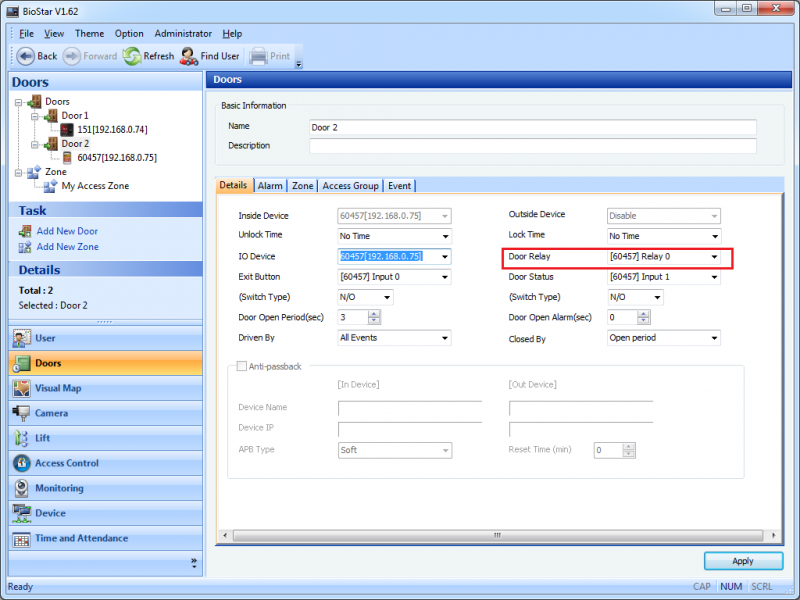Open the Access Control section

tap(66, 463)
